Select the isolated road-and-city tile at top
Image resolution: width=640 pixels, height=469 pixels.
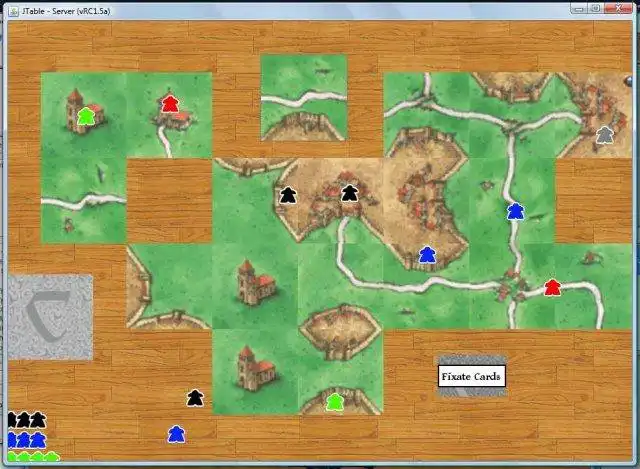[304, 98]
